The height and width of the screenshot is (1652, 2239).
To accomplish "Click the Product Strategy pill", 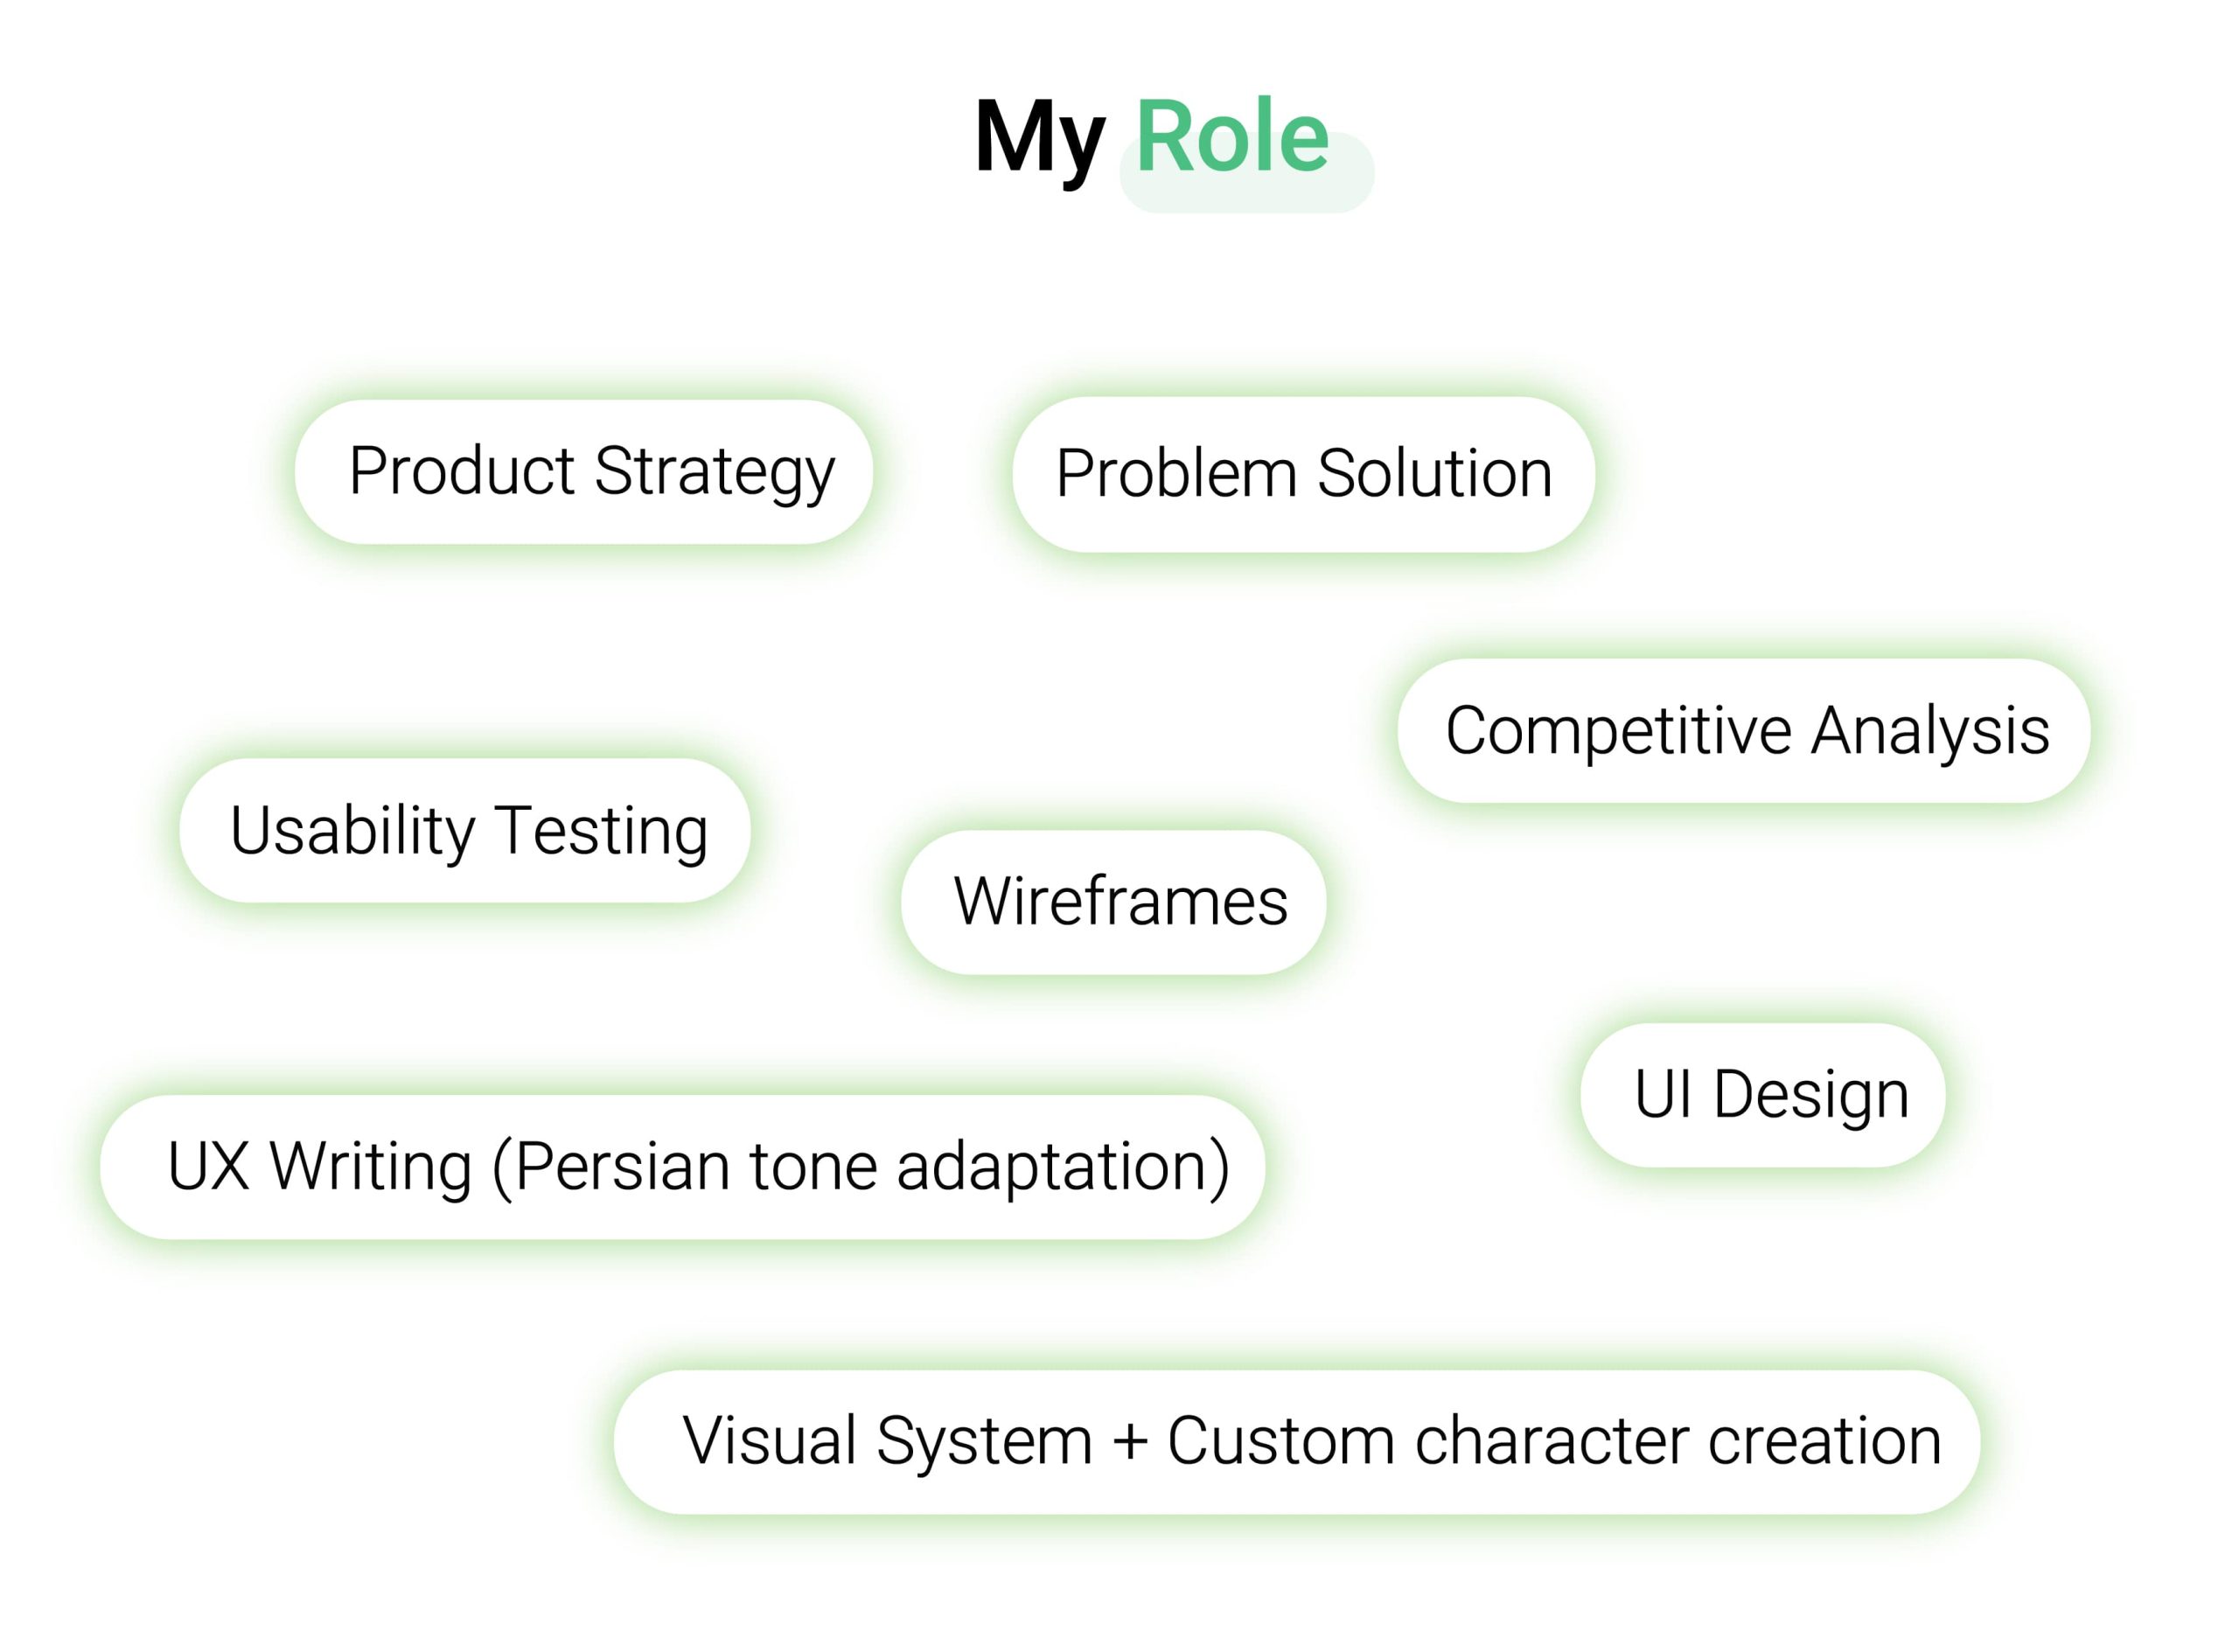I will 584,472.
